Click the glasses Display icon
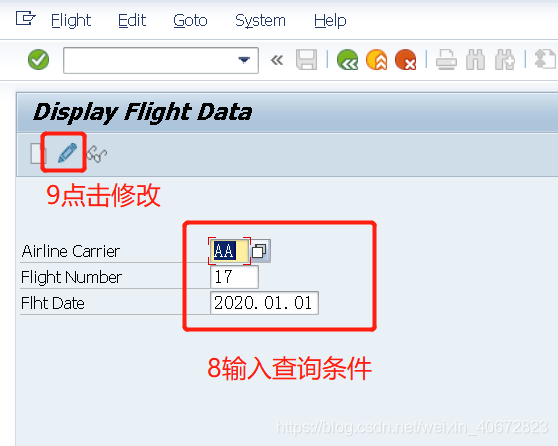This screenshot has height=446, width=558. (97, 154)
